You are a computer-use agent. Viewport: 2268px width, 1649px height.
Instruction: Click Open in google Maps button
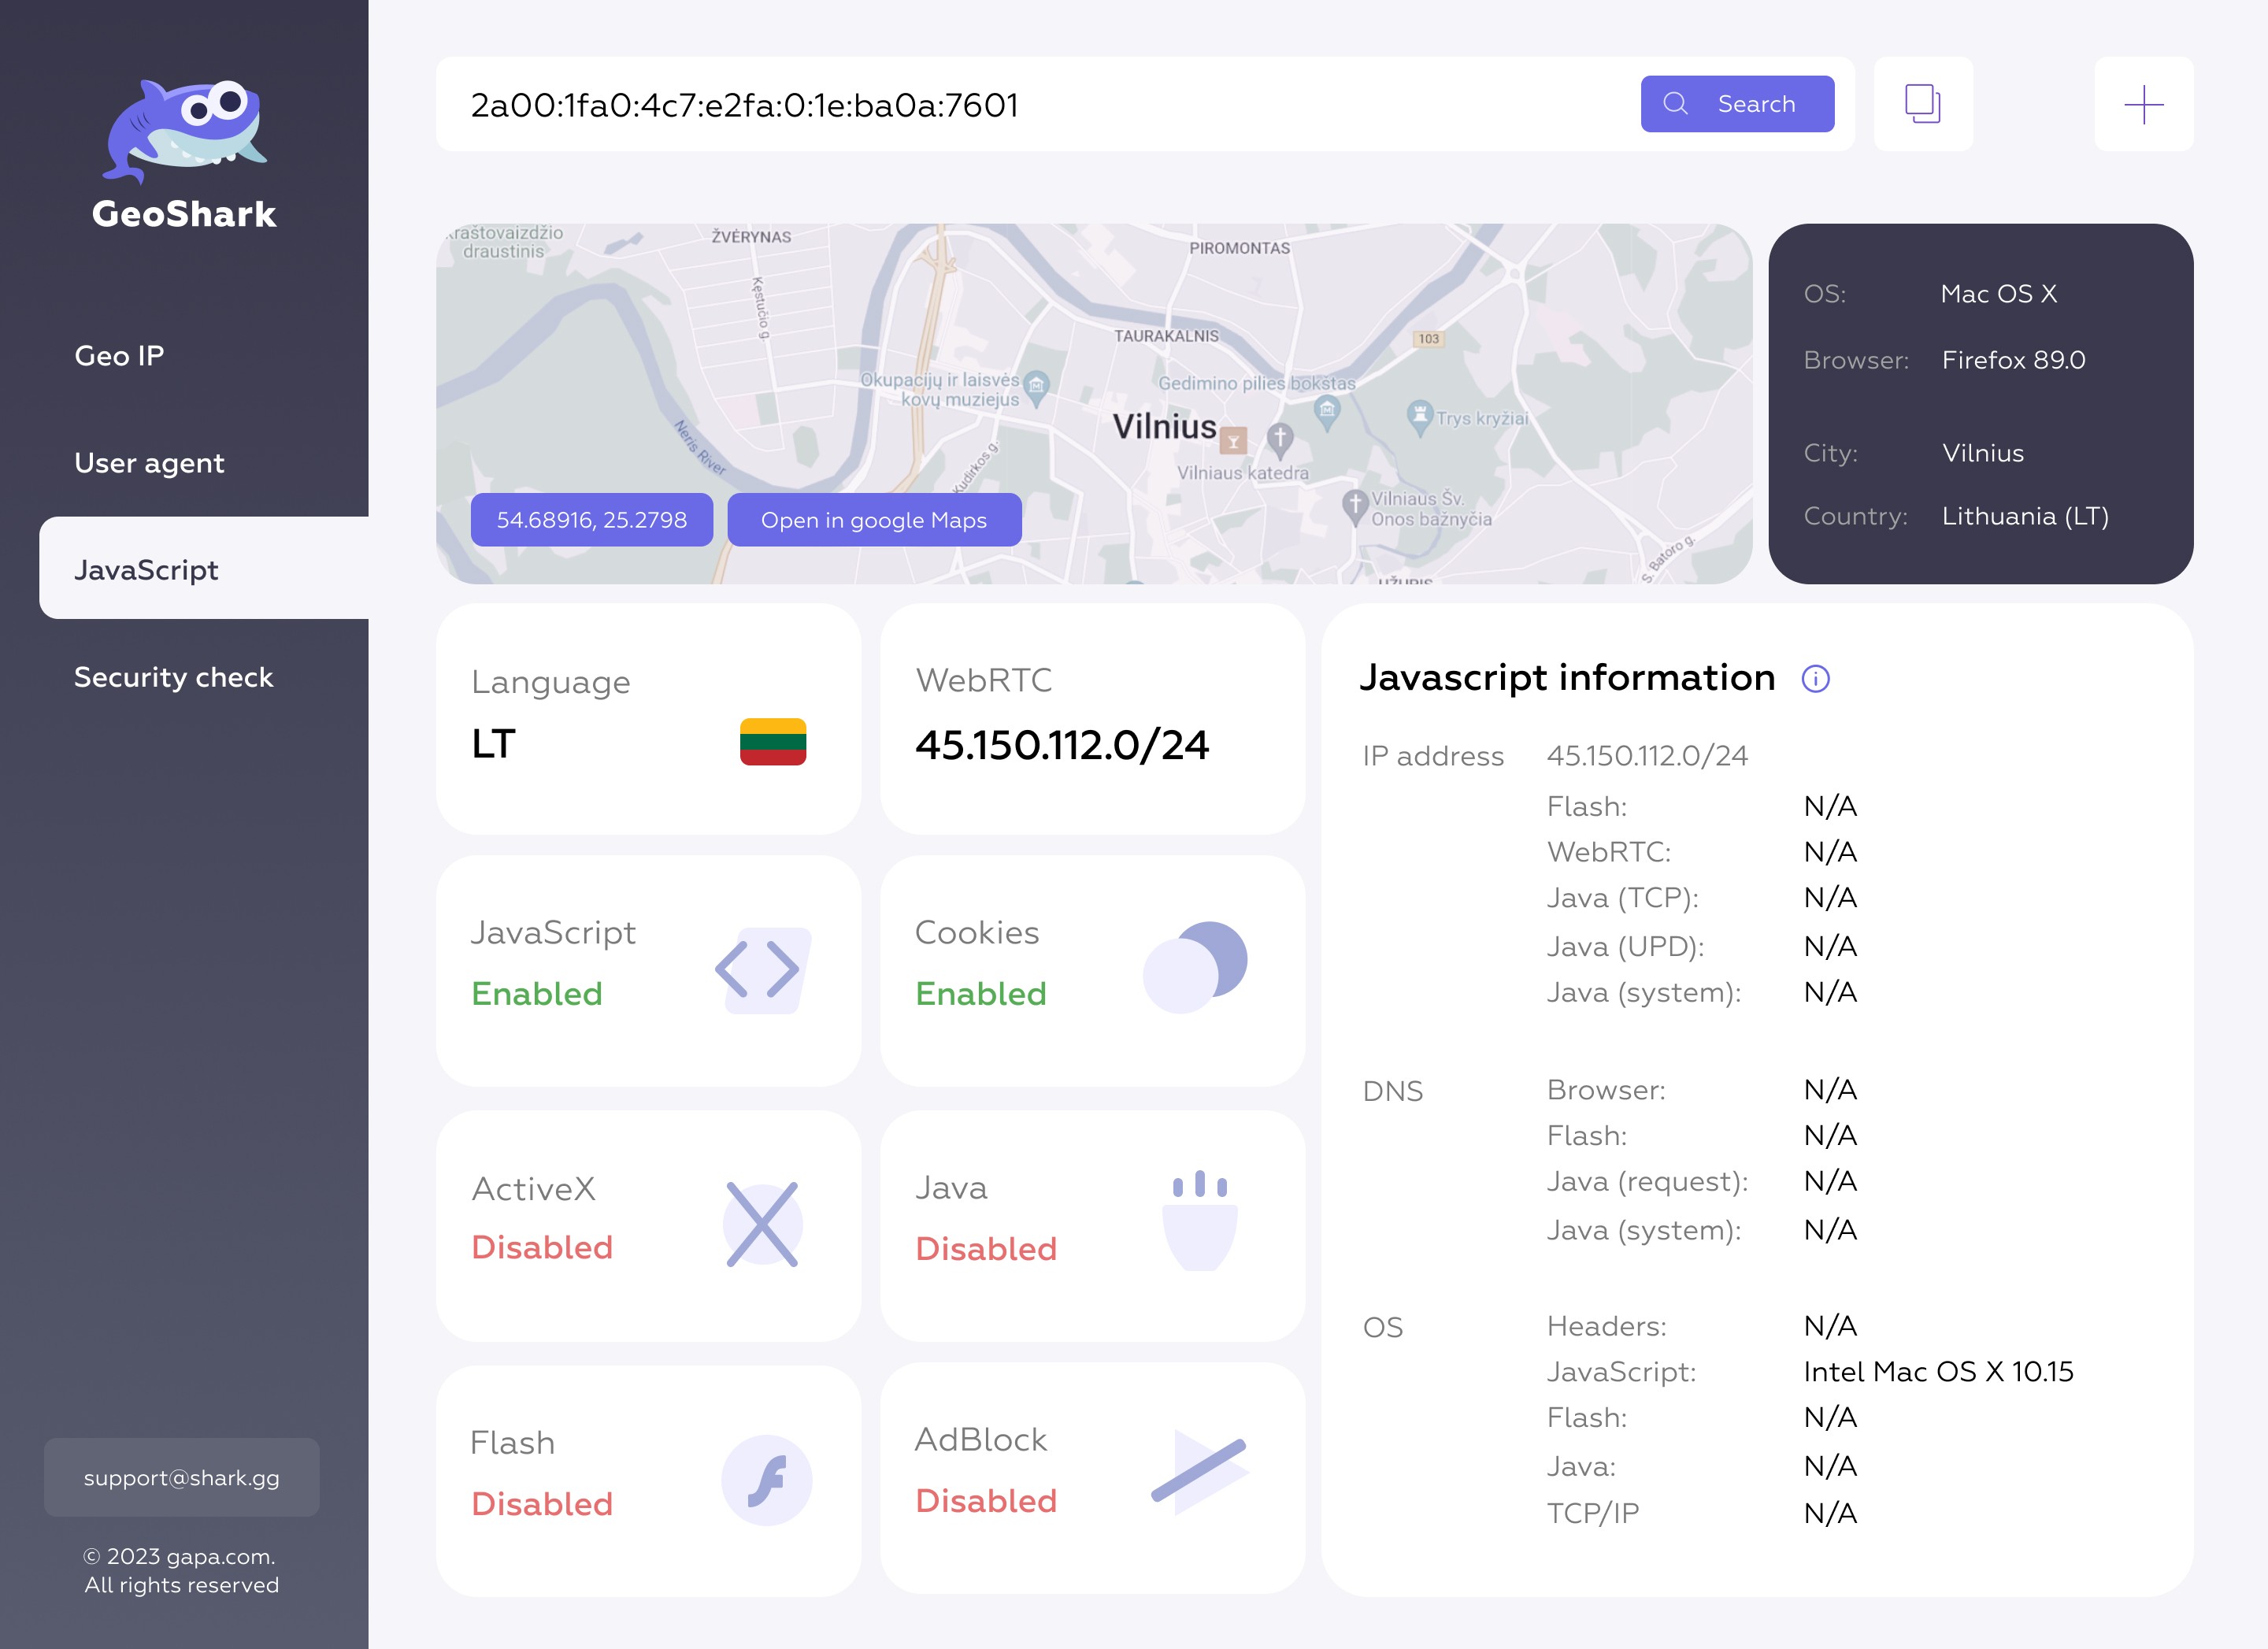click(873, 520)
